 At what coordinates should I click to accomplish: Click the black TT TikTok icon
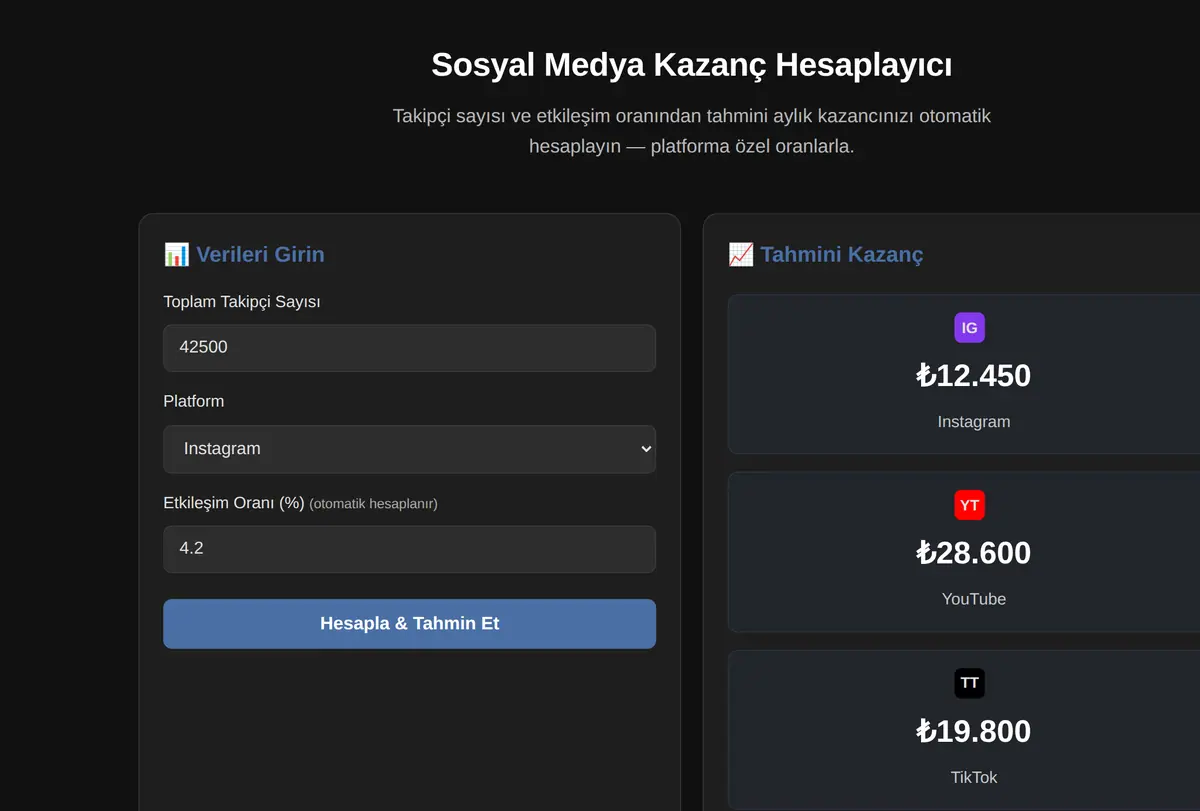click(x=969, y=683)
